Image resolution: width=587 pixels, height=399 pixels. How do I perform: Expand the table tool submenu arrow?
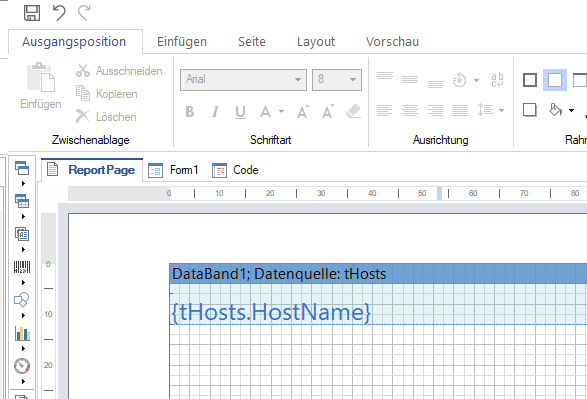(x=23, y=216)
